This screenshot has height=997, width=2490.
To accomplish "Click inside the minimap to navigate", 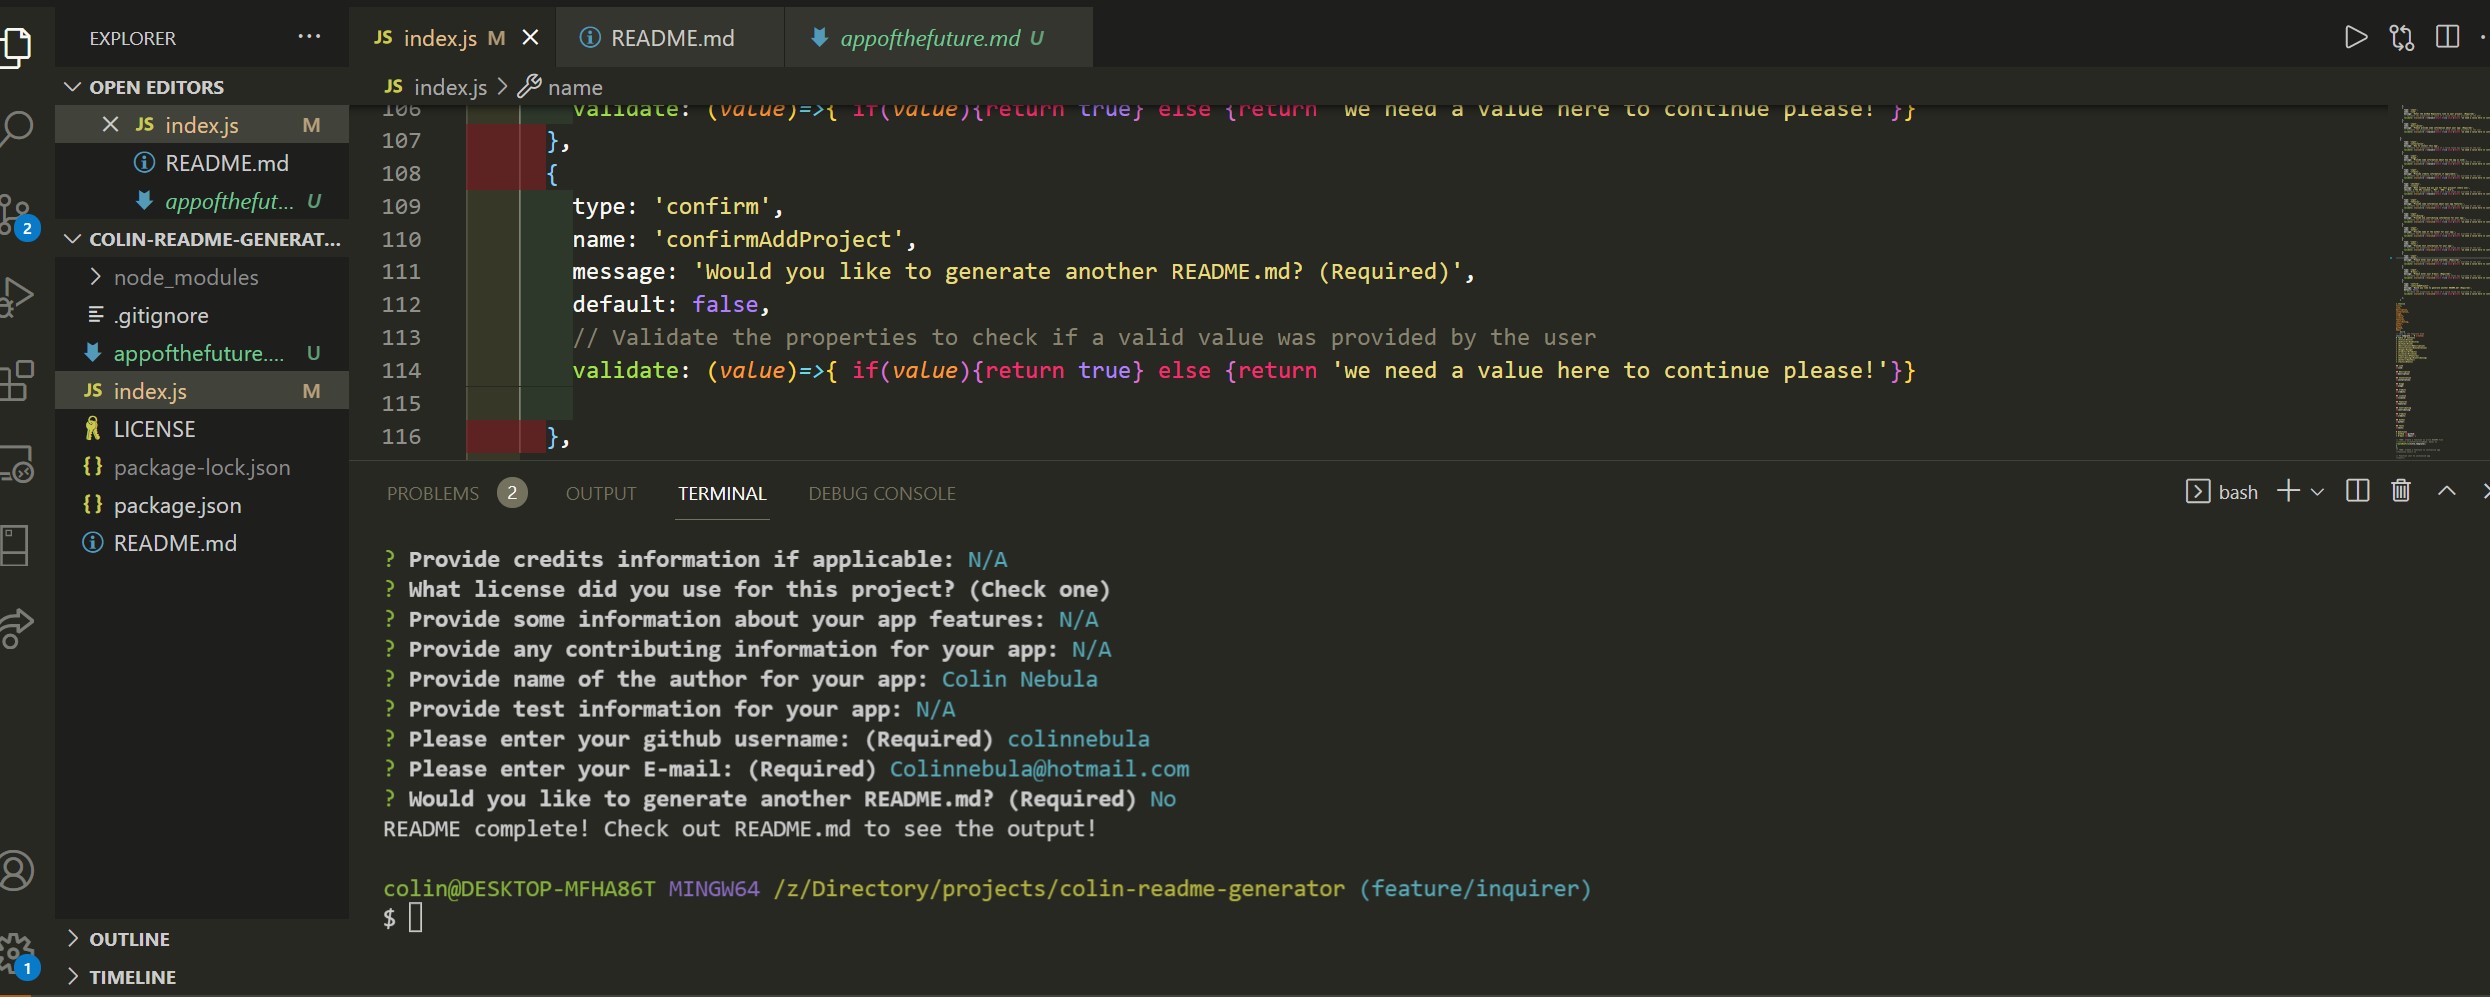I will coord(2440,280).
